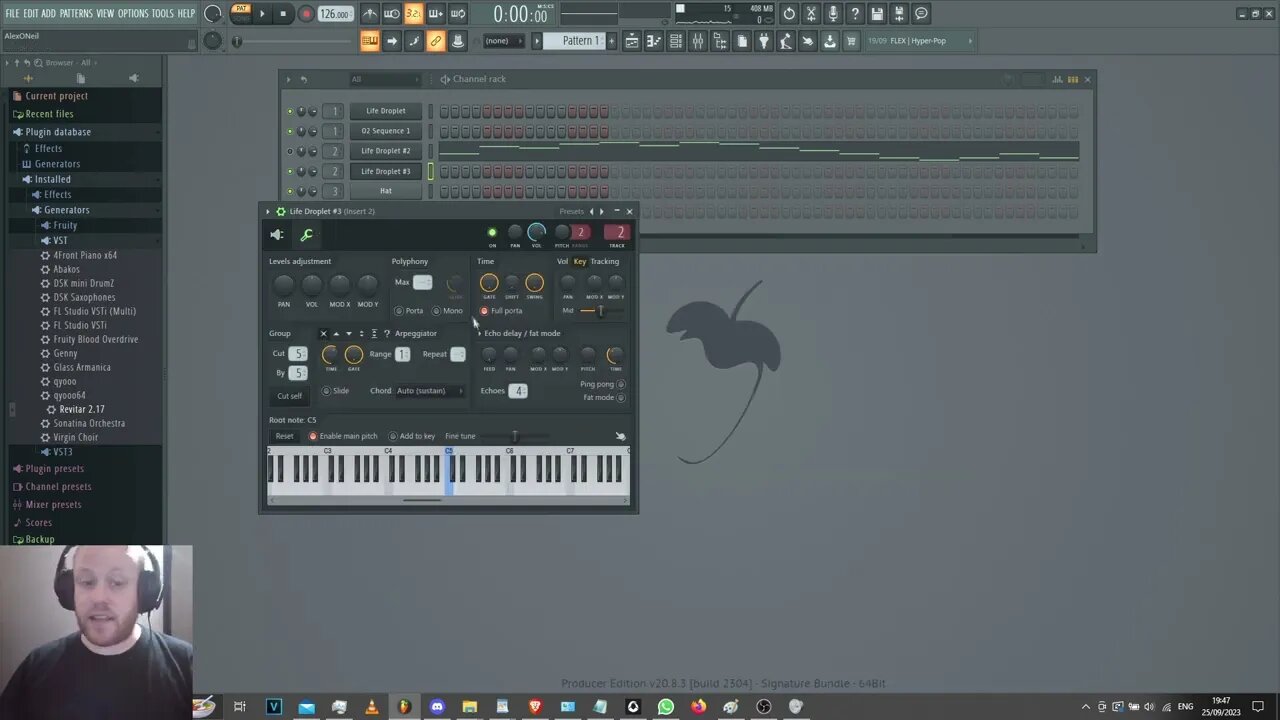The width and height of the screenshot is (1280, 720).
Task: Click the Reset root note button
Action: point(285,436)
